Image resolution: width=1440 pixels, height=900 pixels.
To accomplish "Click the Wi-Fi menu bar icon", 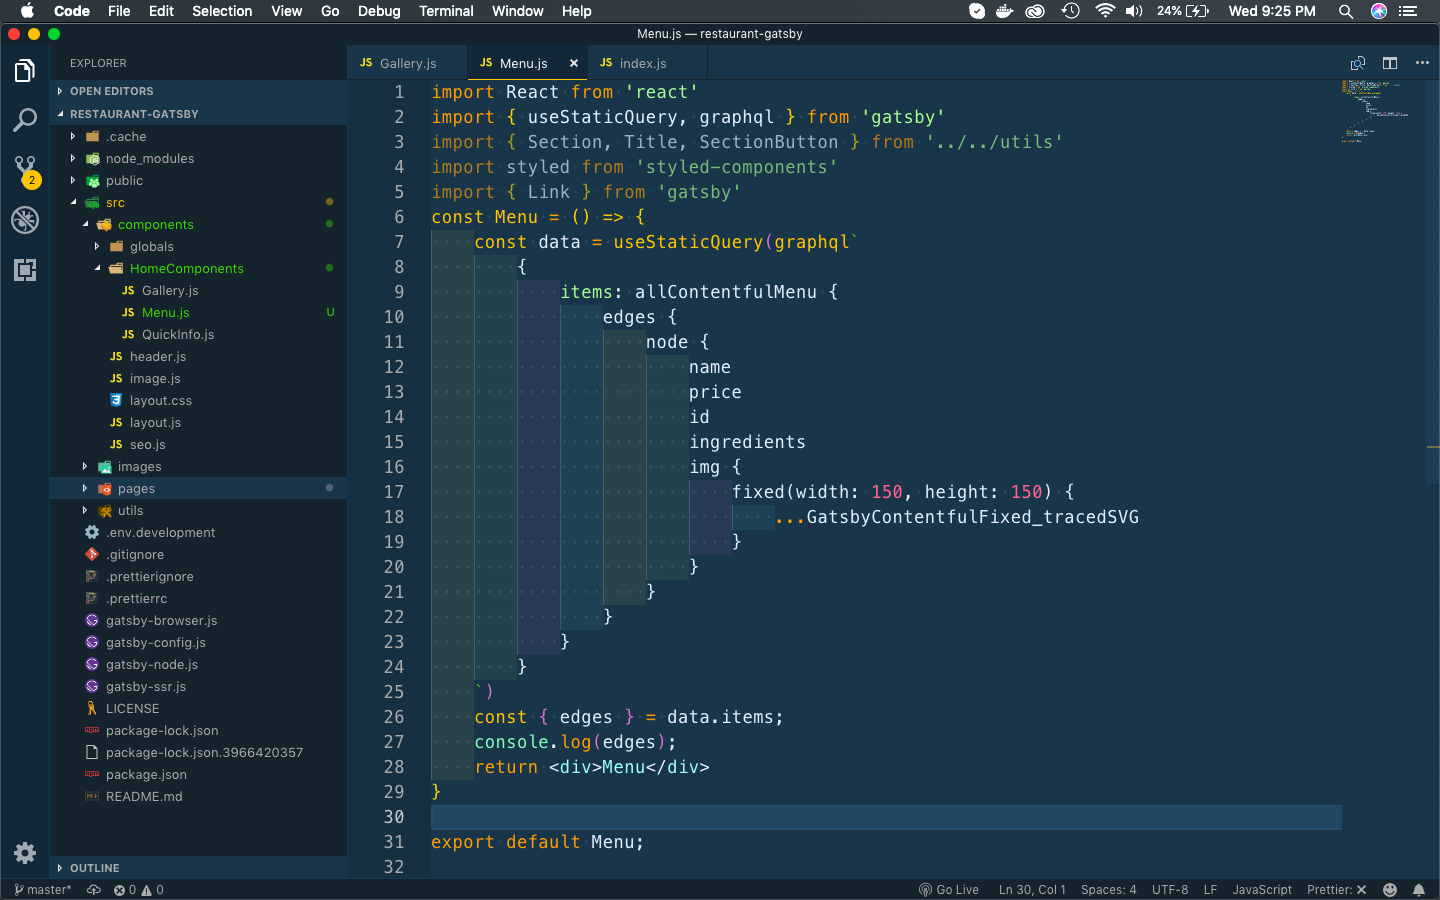I will point(1105,11).
